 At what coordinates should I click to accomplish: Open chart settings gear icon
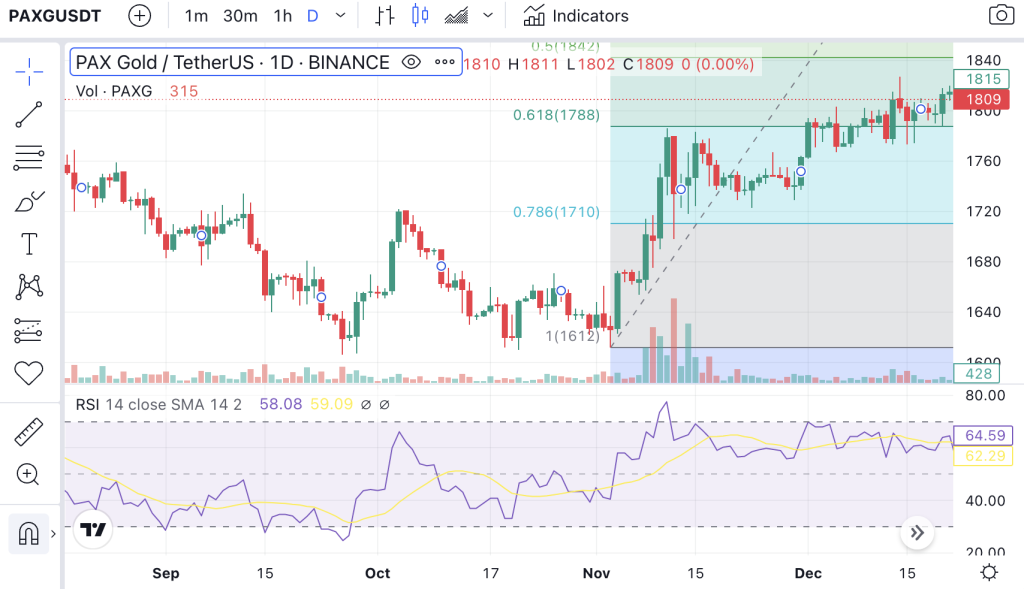989,573
